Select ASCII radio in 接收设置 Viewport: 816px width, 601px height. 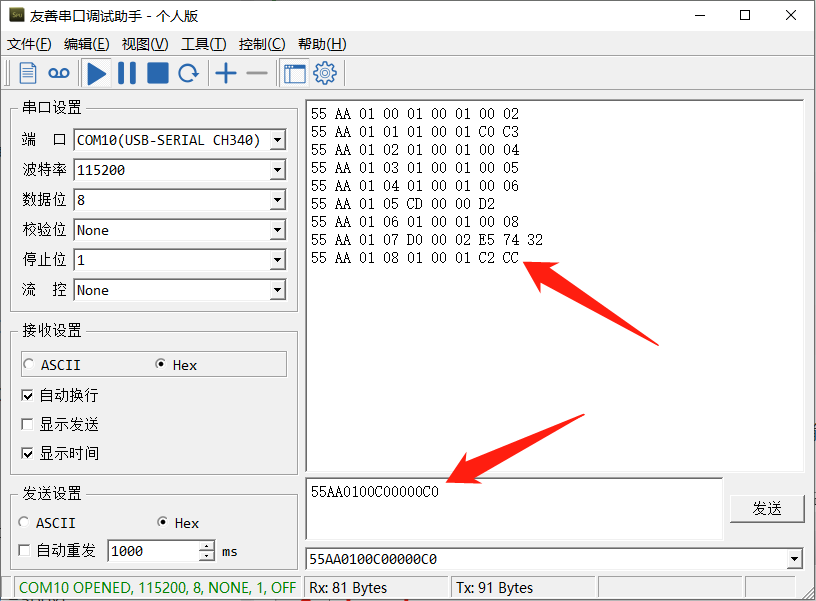[28, 365]
